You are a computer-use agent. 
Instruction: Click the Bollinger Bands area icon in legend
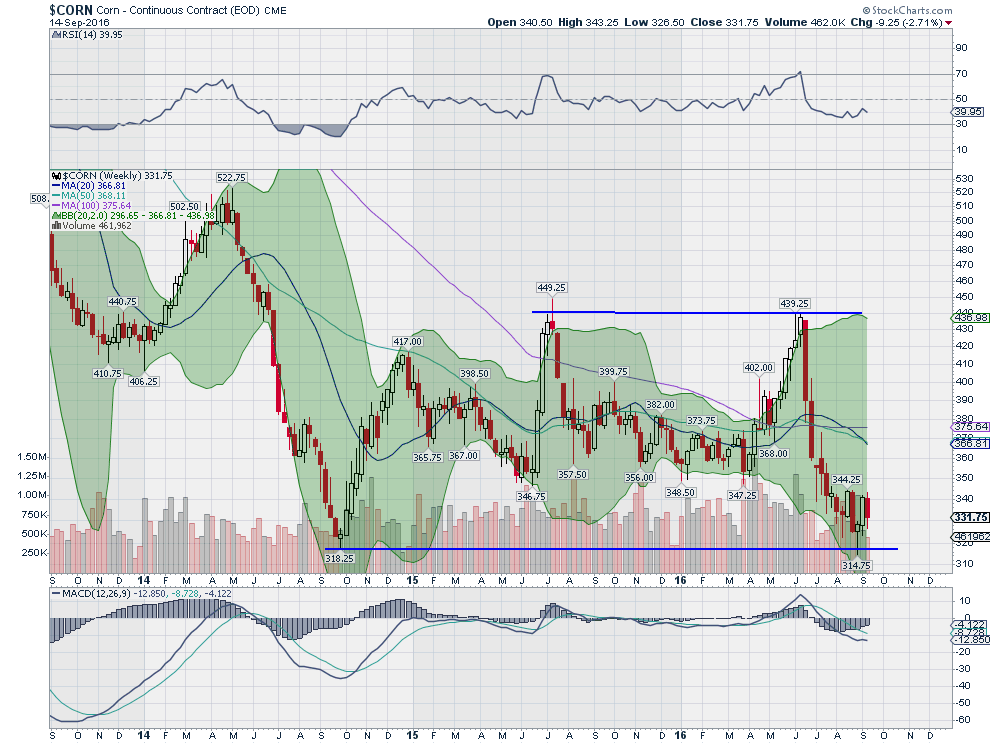click(56, 215)
